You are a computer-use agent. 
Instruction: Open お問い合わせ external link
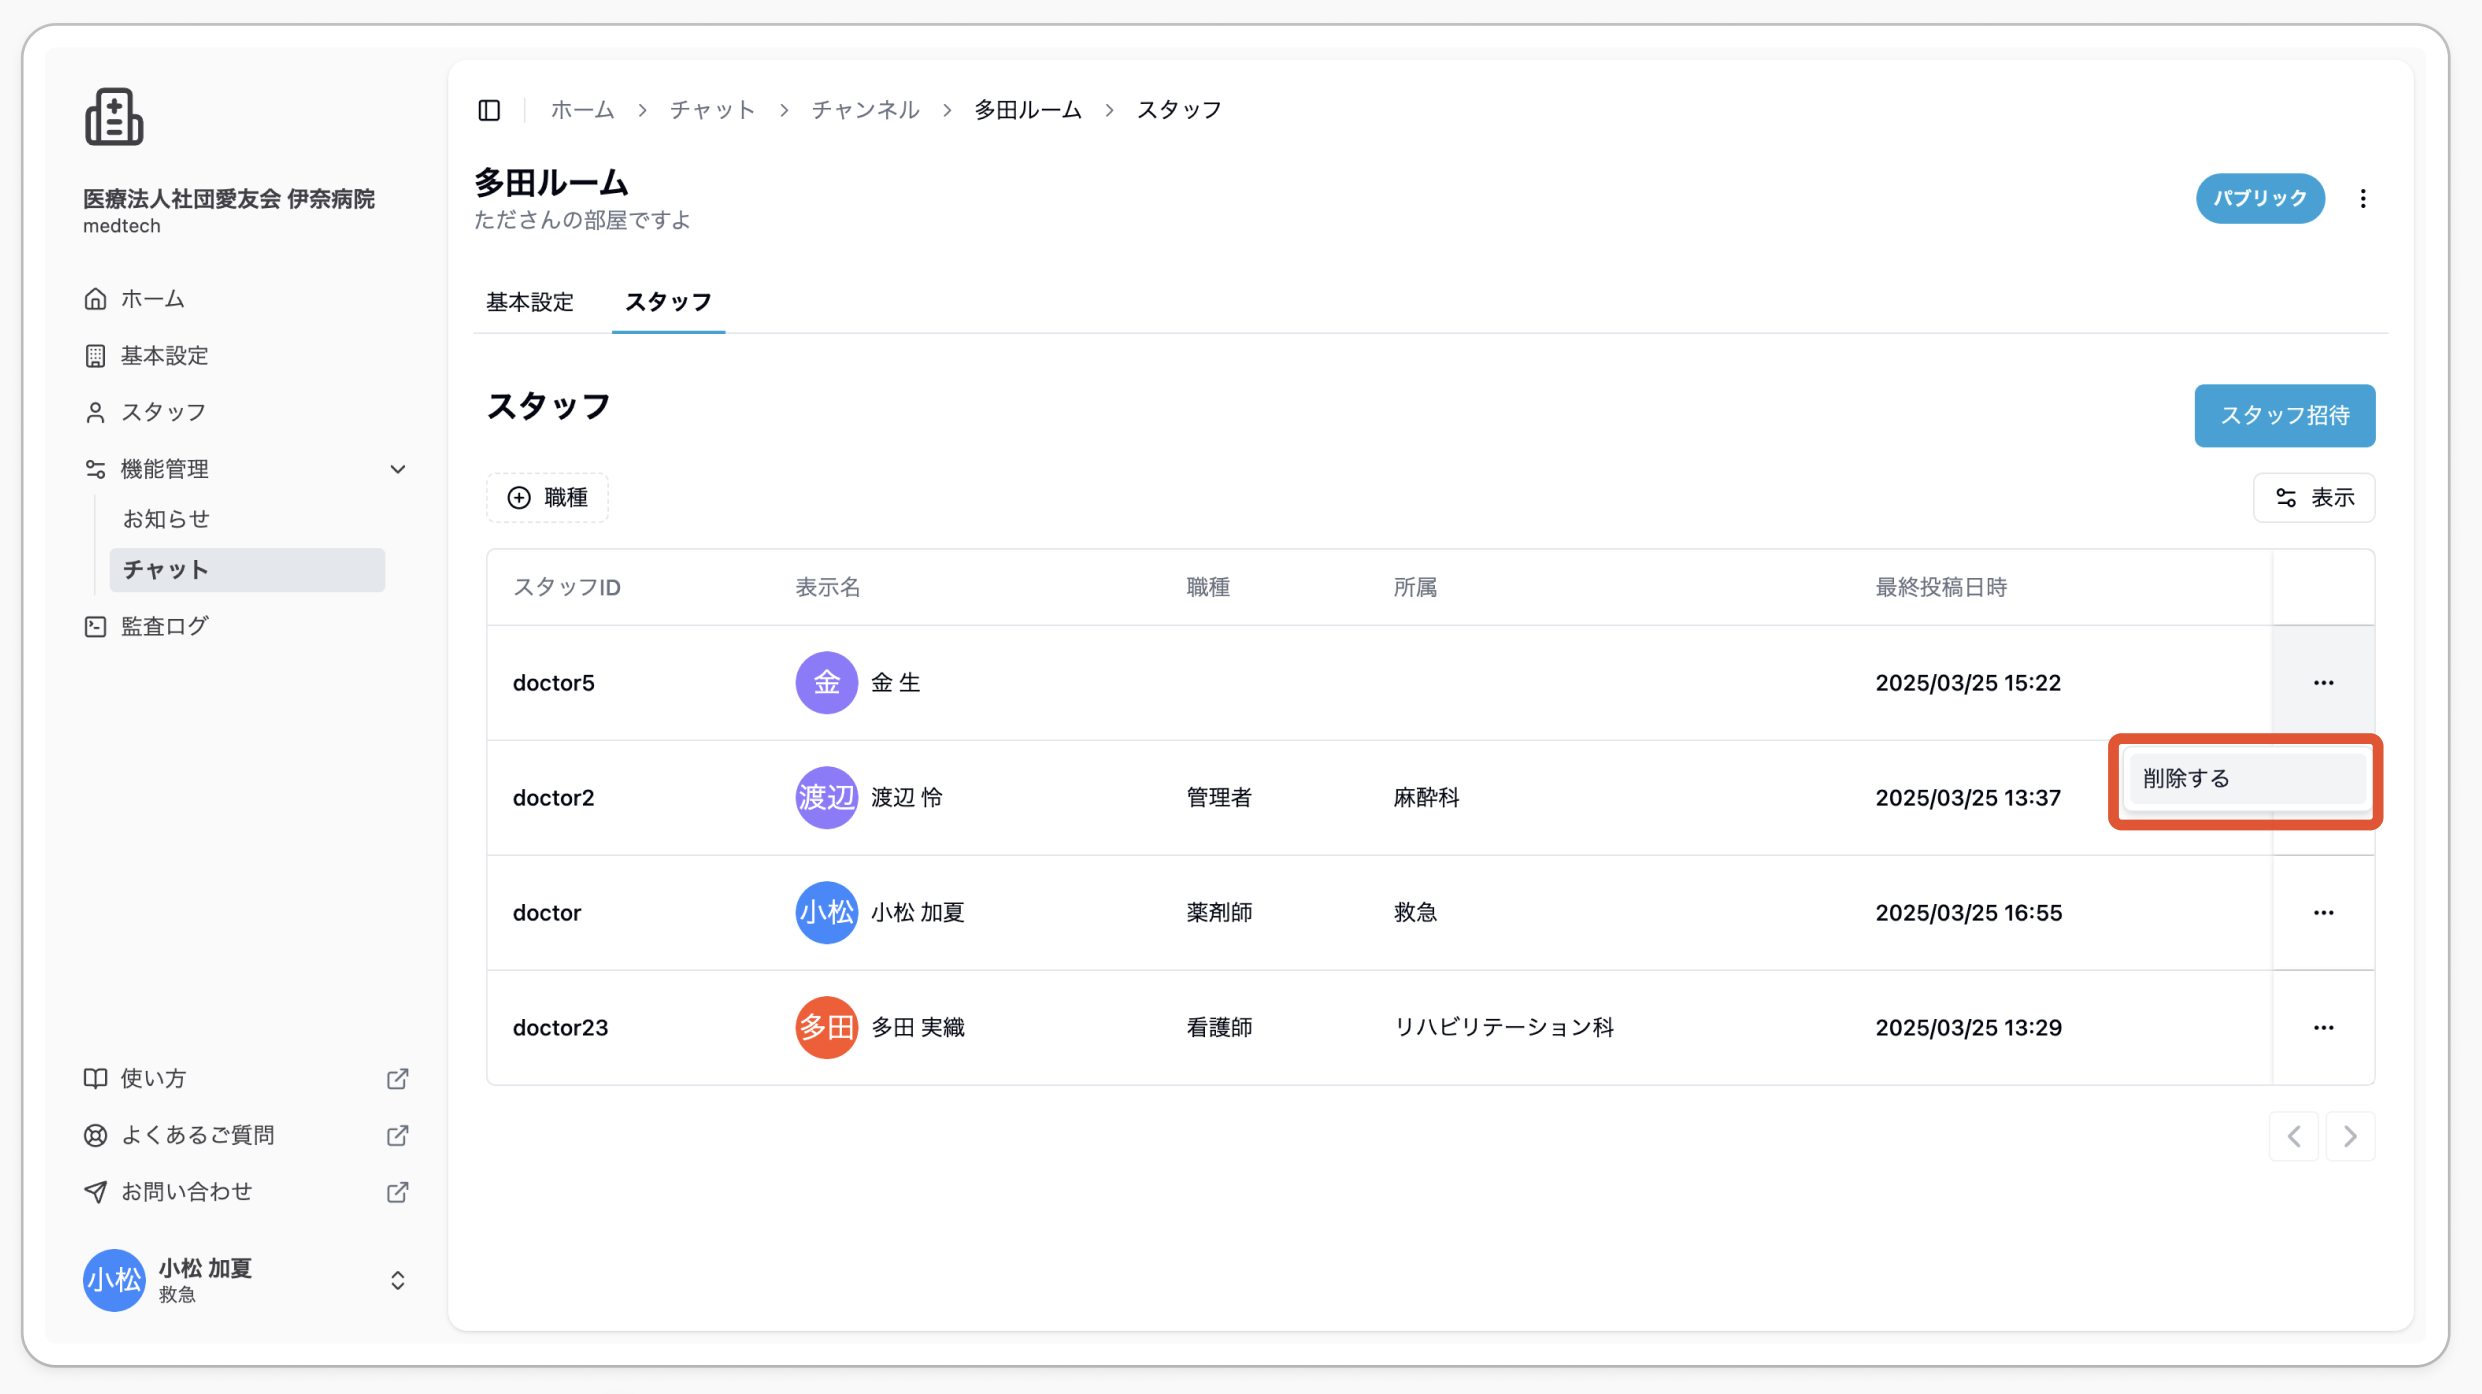pos(245,1192)
